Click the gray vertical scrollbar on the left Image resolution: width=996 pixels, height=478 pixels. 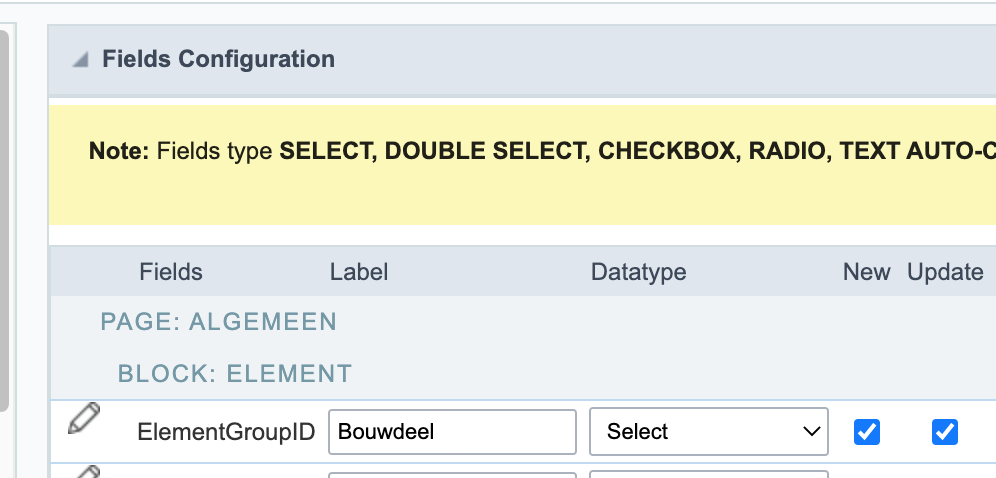point(4,220)
